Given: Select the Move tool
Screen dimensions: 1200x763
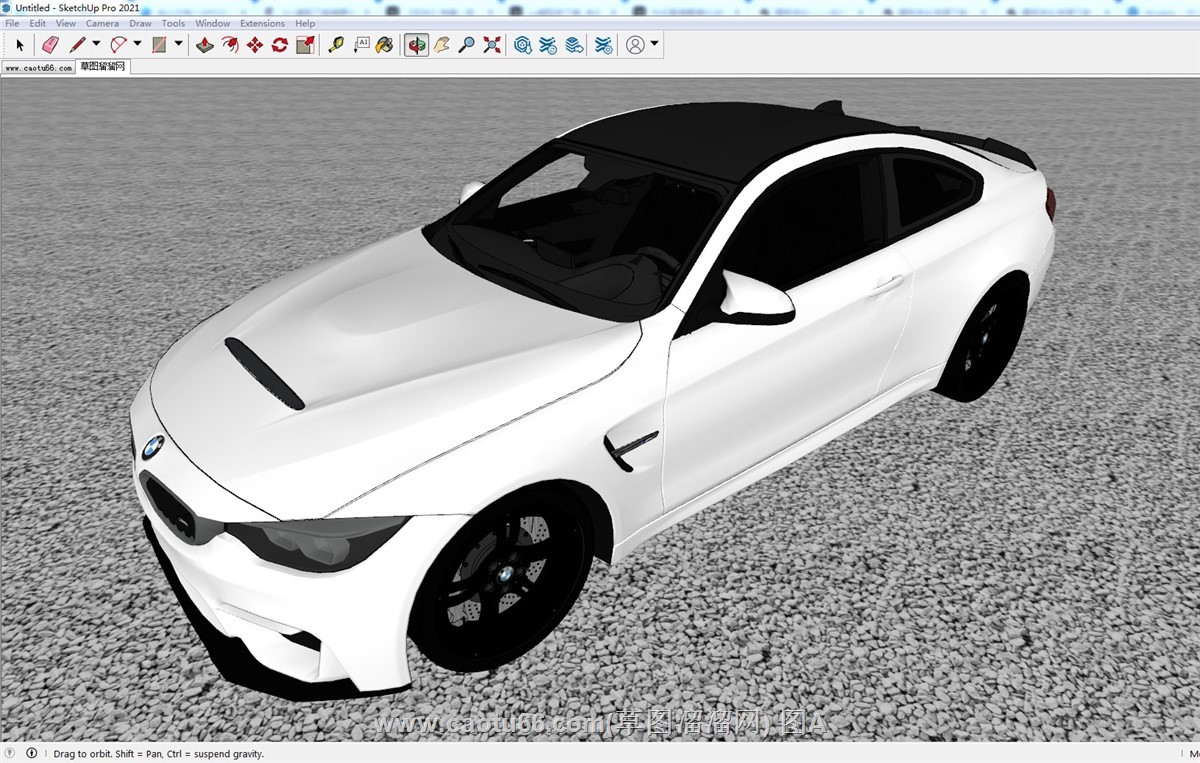Looking at the screenshot, I should pos(255,45).
